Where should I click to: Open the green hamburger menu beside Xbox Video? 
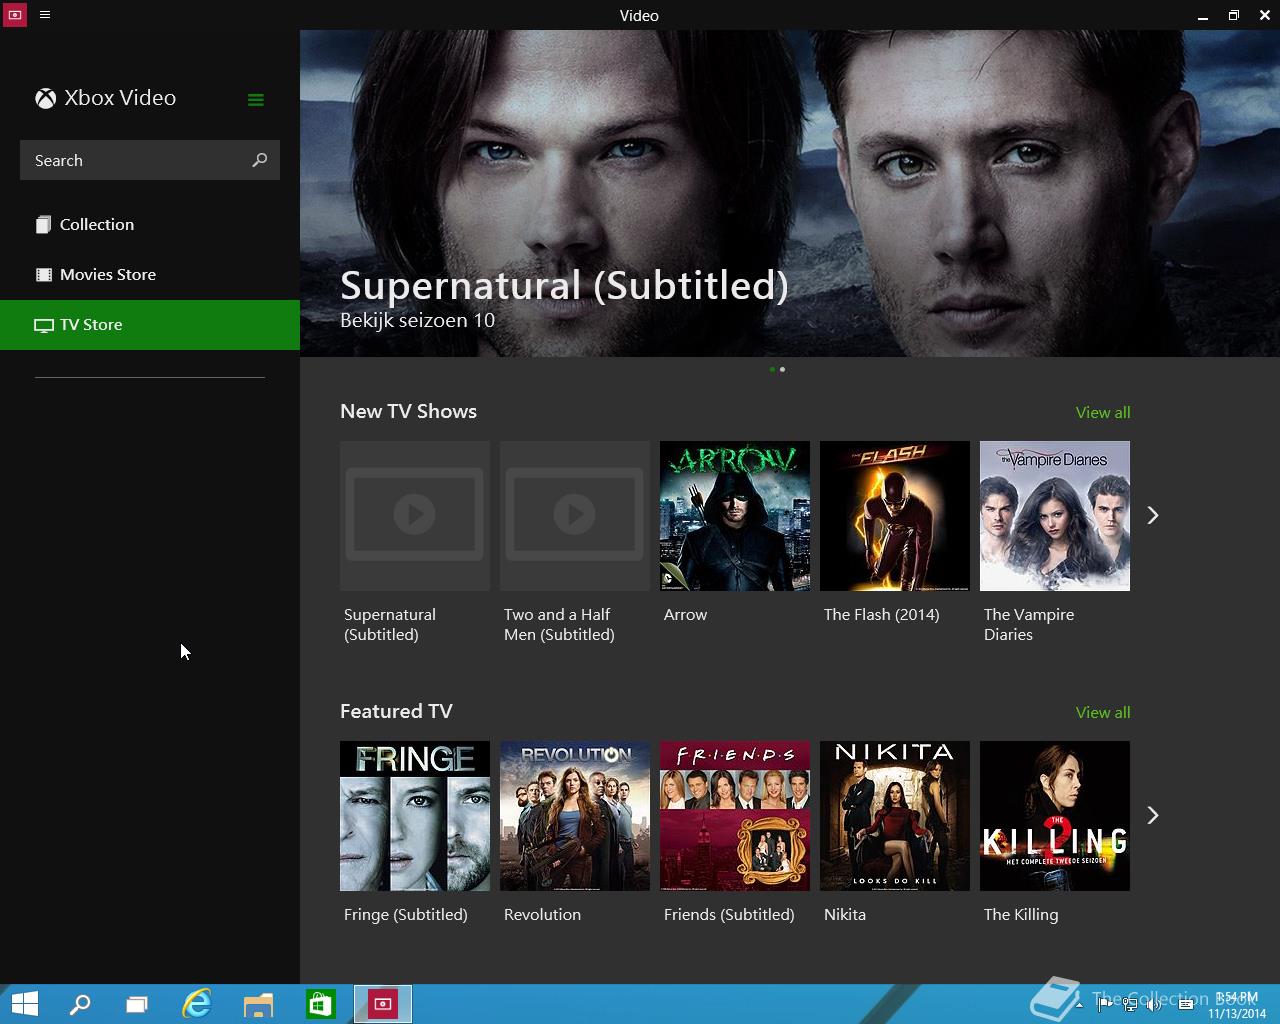pyautogui.click(x=256, y=99)
